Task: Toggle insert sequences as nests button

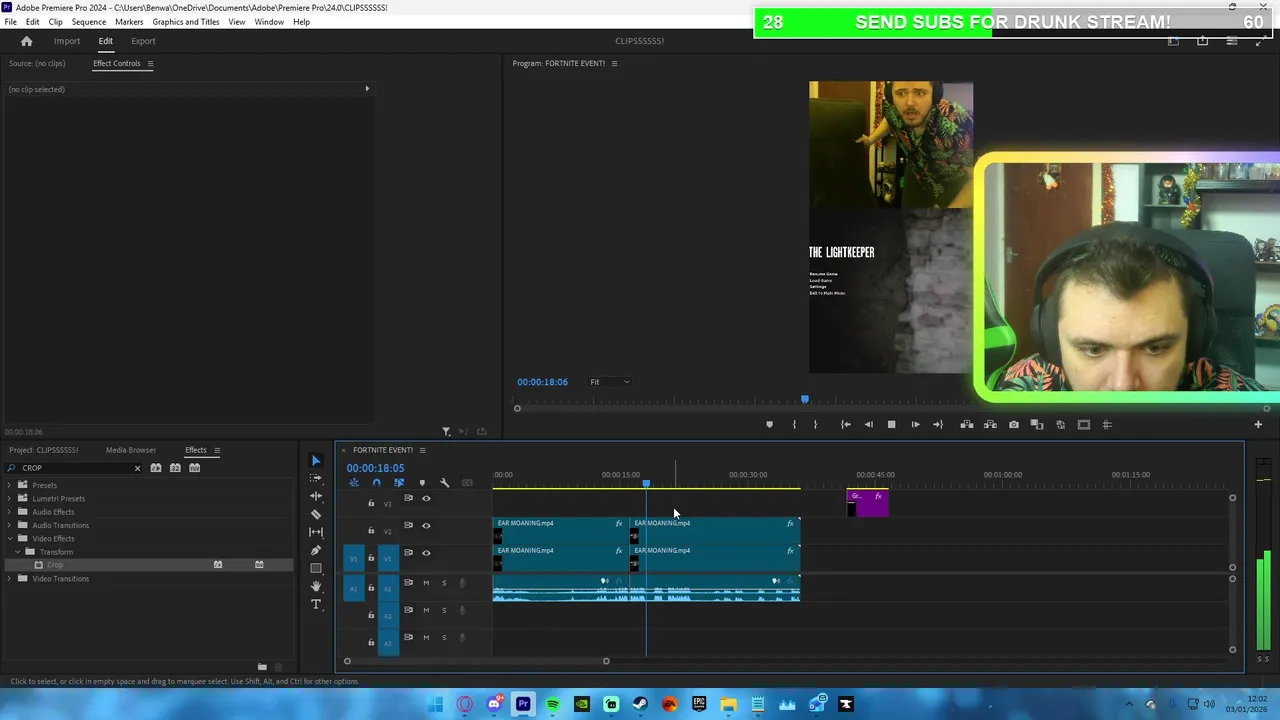Action: (353, 483)
